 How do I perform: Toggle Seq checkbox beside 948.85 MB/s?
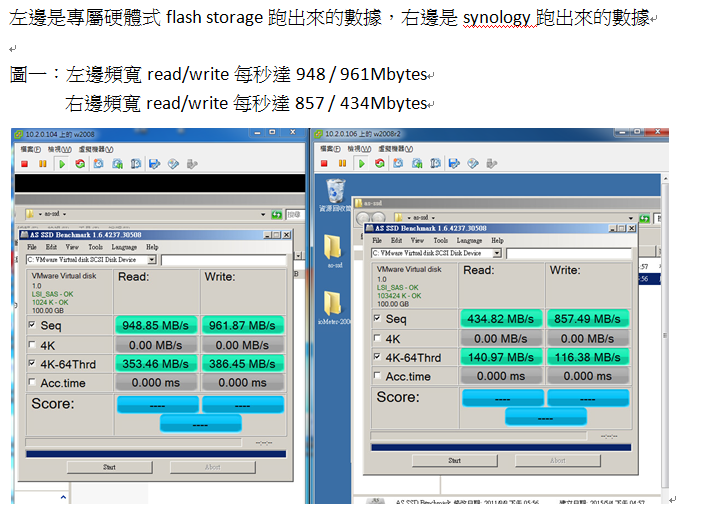(32, 324)
